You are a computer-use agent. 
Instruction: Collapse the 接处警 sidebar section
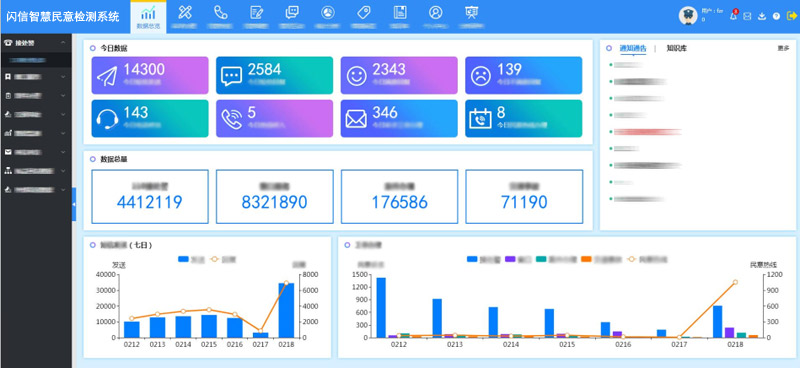(63, 43)
